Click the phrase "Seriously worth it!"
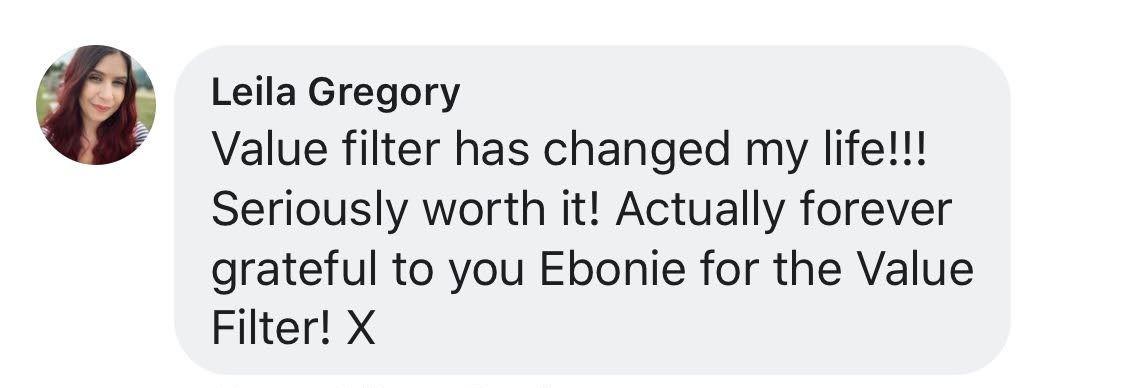The width and height of the screenshot is (1125, 388). pyautogui.click(x=408, y=210)
